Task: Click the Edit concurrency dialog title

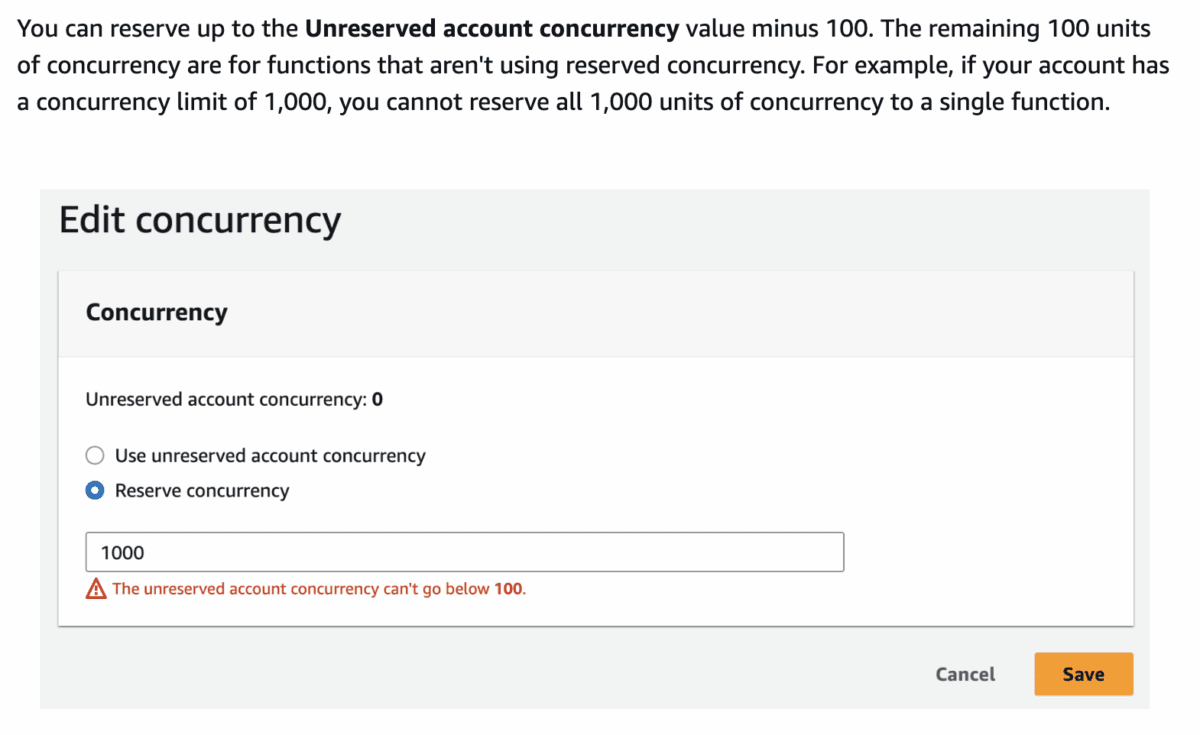Action: pyautogui.click(x=198, y=220)
